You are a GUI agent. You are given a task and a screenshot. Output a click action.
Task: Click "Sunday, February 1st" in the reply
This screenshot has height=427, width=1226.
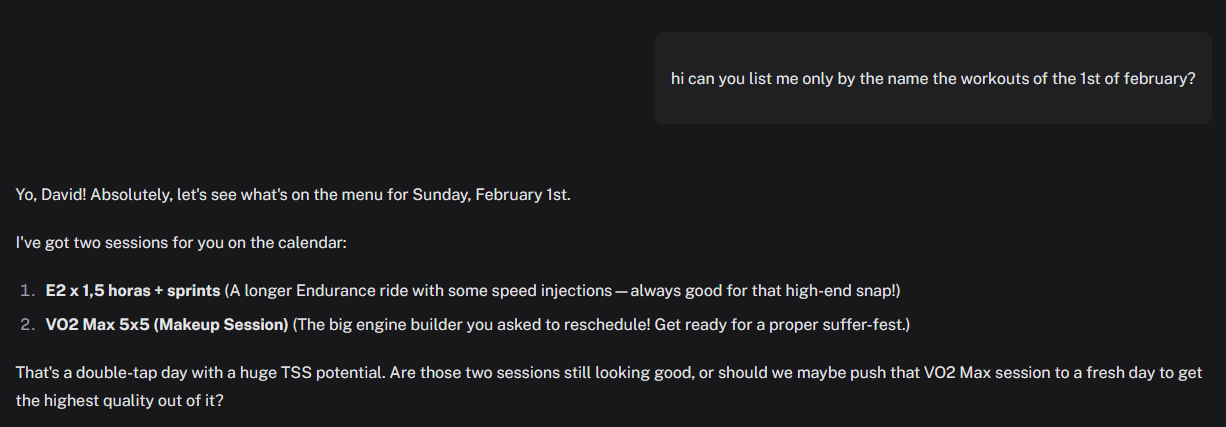[x=494, y=194]
